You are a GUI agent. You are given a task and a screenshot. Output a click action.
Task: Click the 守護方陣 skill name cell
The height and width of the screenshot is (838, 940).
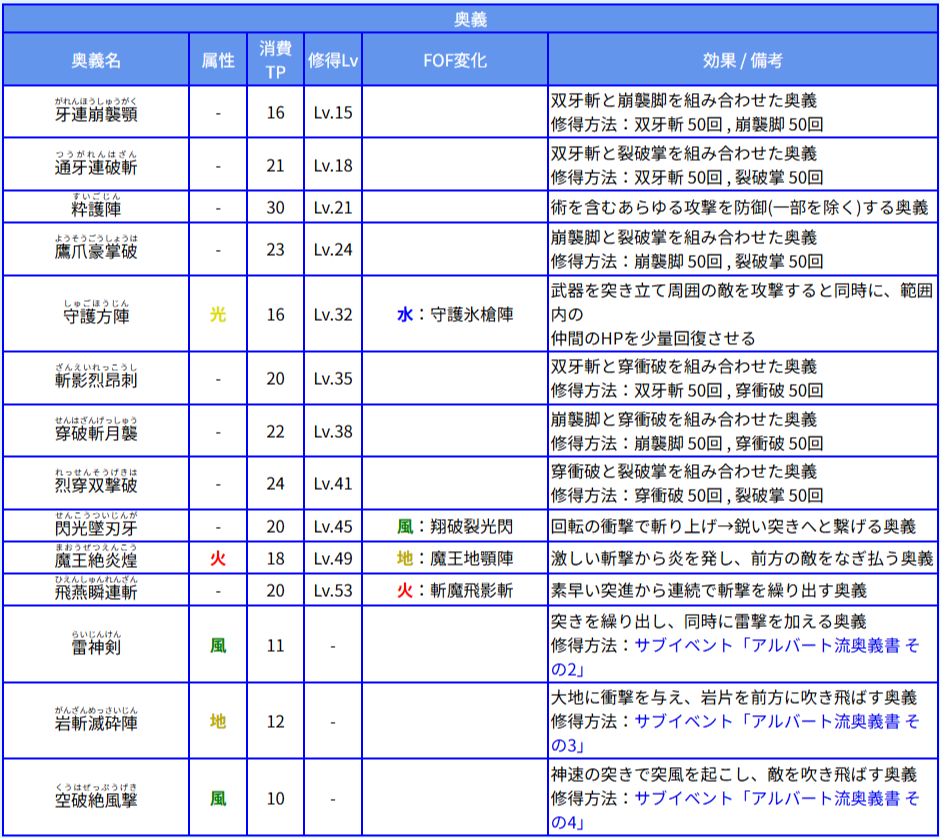[x=96, y=316]
